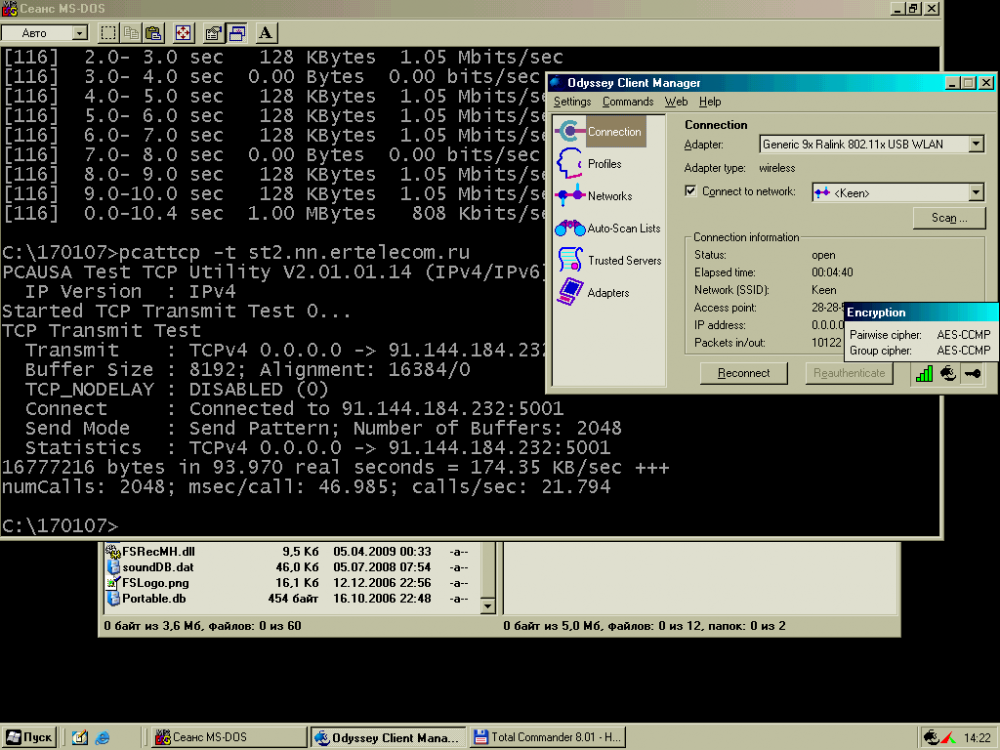Click the key encryption status icon

point(972,373)
